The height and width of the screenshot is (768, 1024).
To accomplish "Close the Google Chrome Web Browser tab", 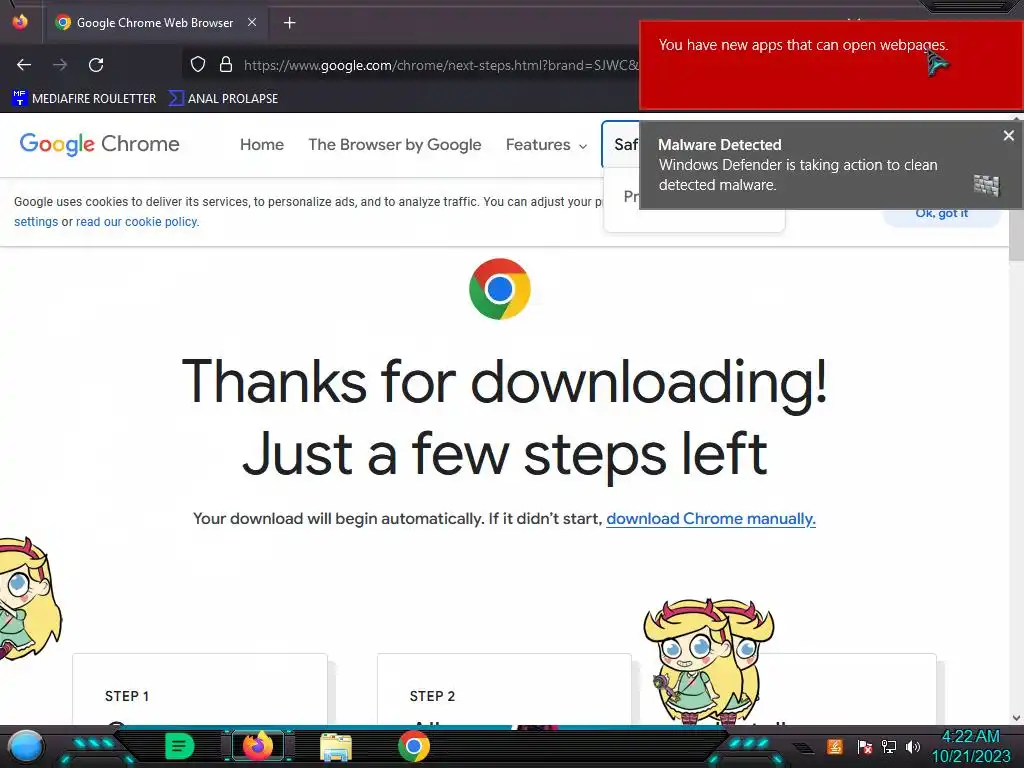I will pos(252,22).
